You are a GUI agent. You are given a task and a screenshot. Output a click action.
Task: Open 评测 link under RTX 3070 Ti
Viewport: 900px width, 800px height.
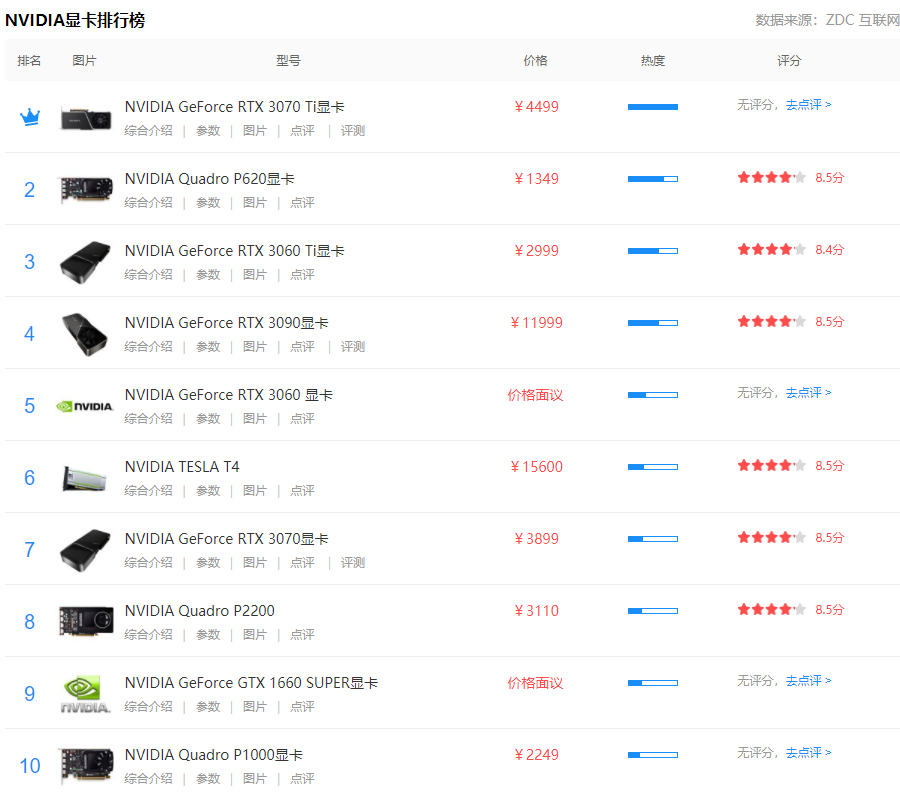point(353,131)
